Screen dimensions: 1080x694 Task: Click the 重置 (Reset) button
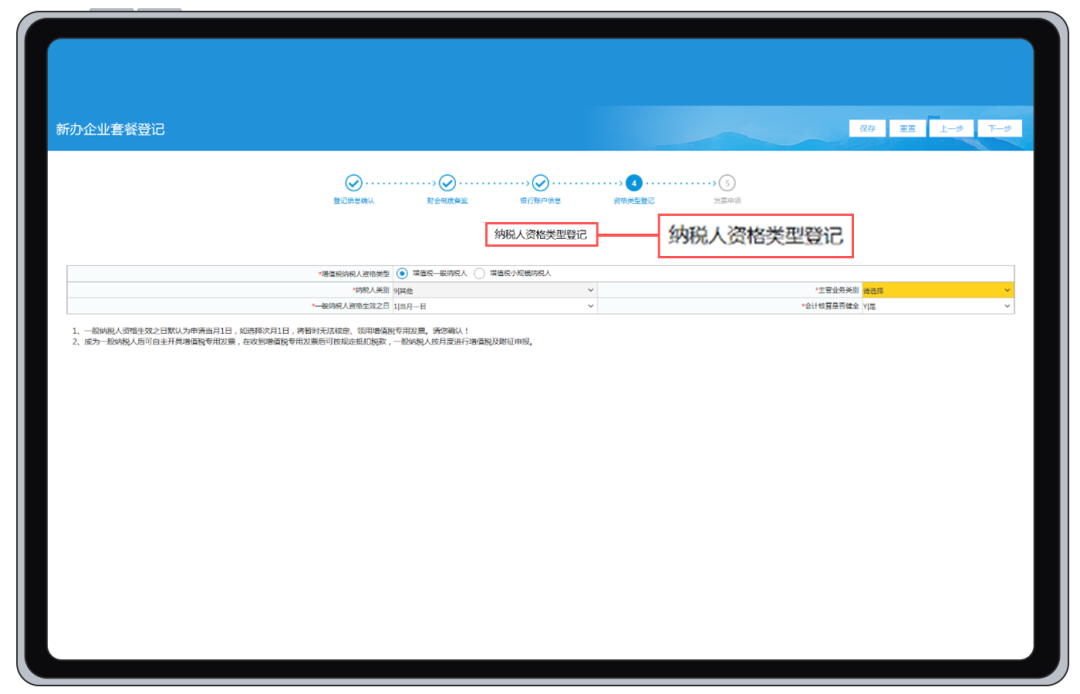[907, 129]
